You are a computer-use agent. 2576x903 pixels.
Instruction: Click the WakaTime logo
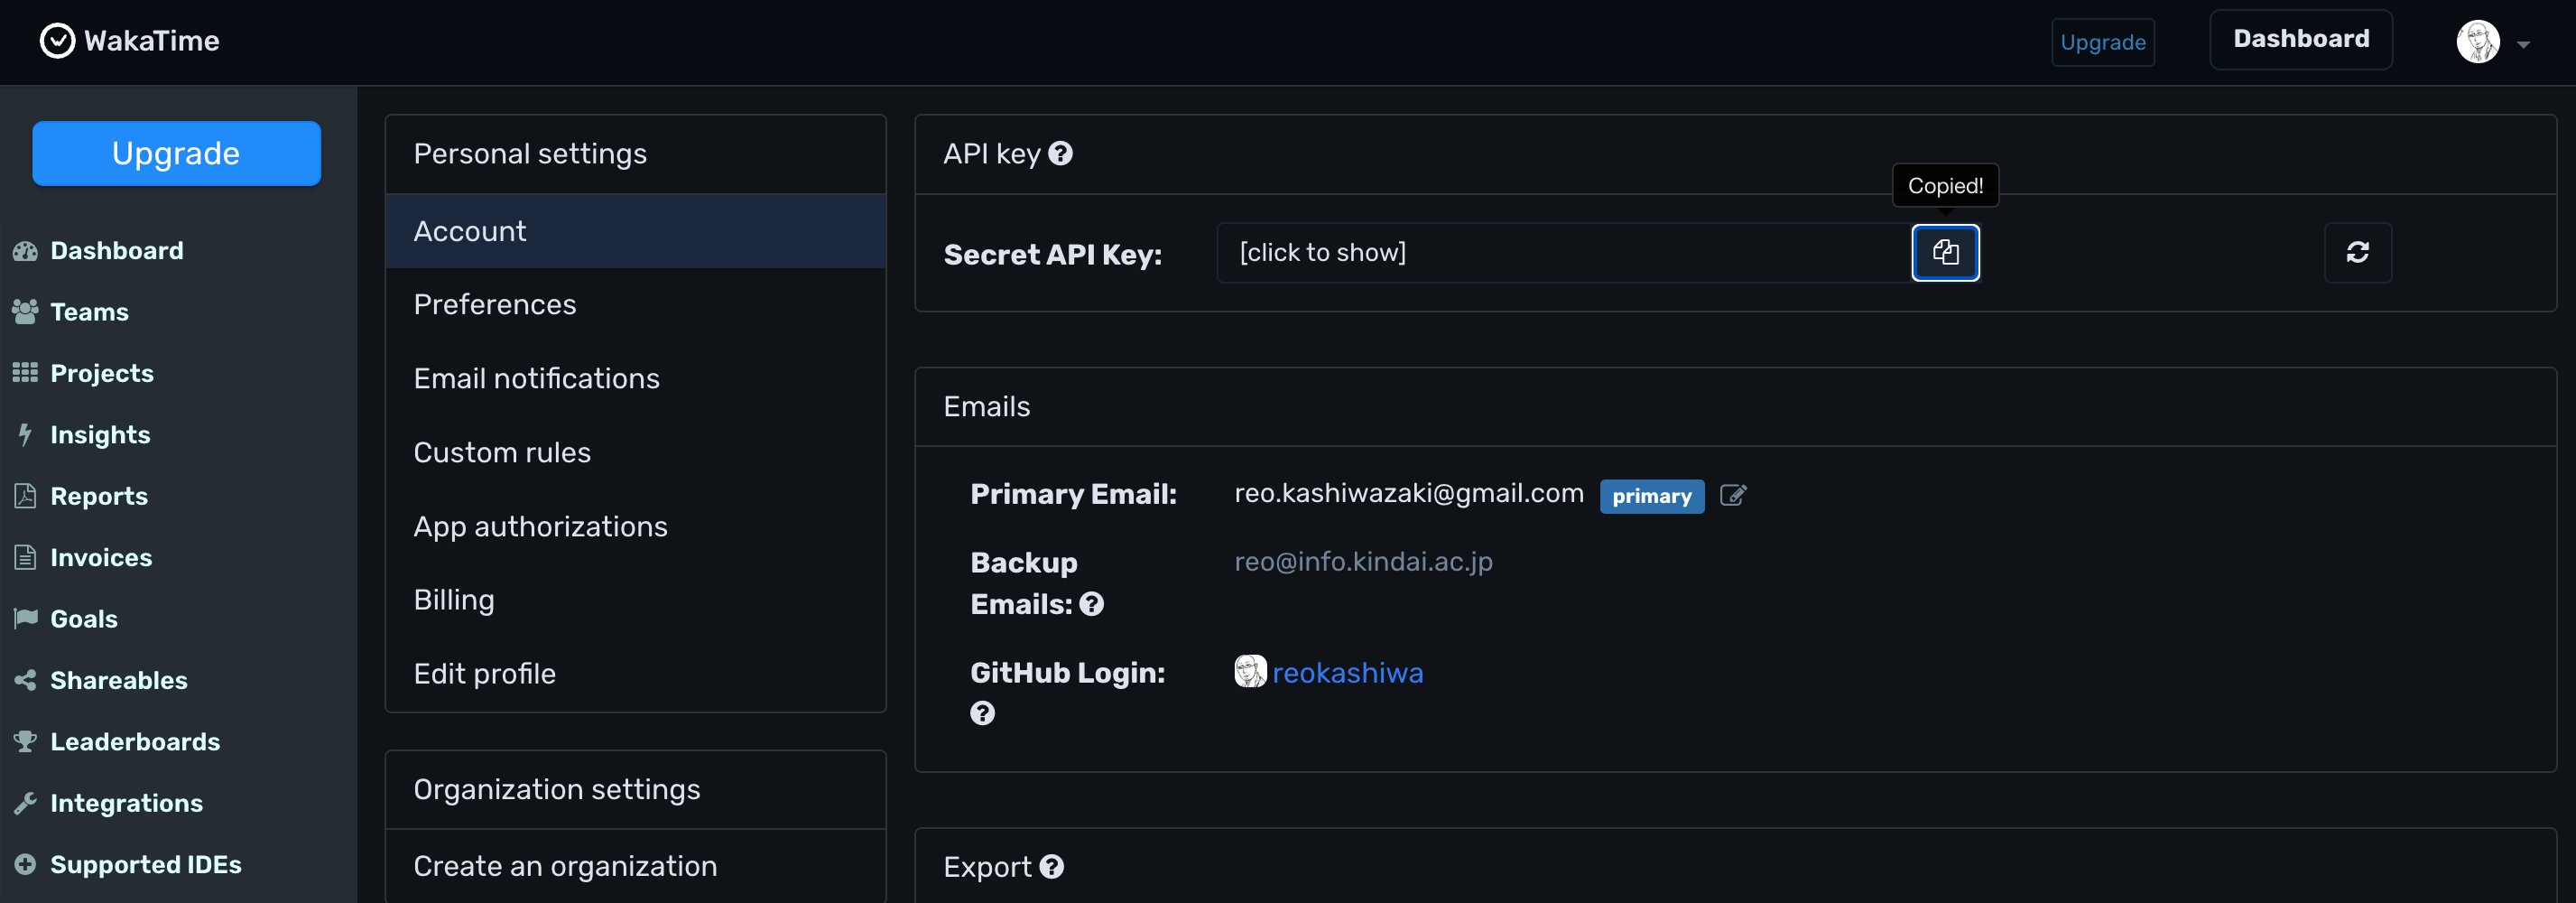(128, 41)
